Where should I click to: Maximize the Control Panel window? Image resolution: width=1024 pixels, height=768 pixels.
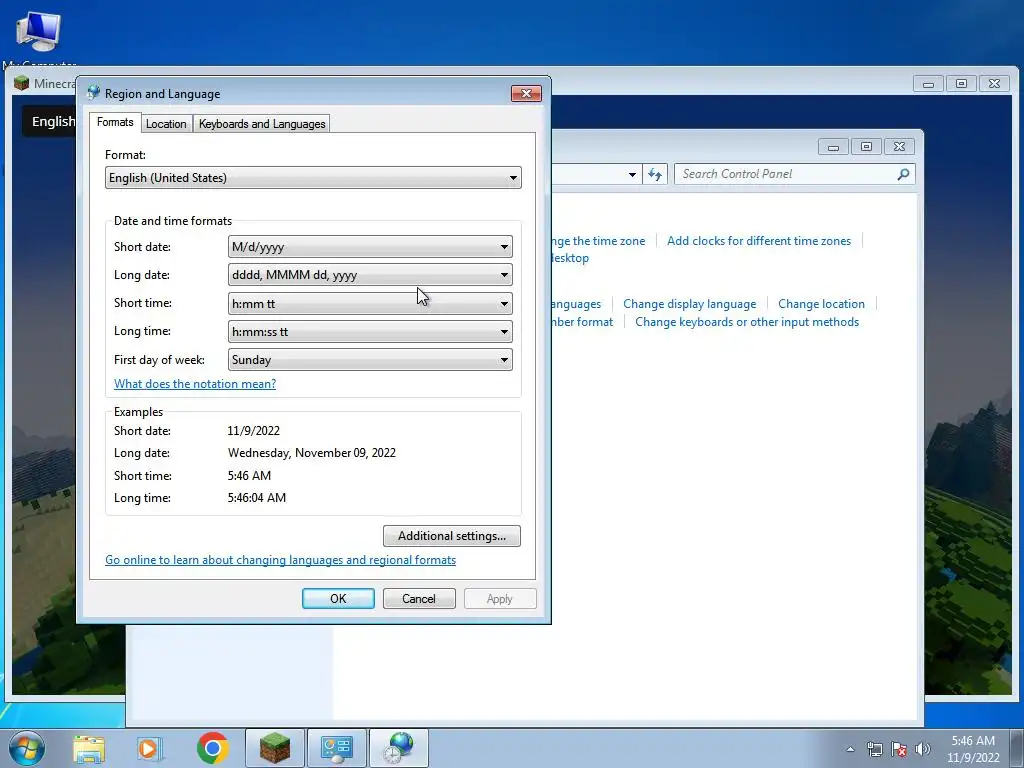(x=866, y=147)
